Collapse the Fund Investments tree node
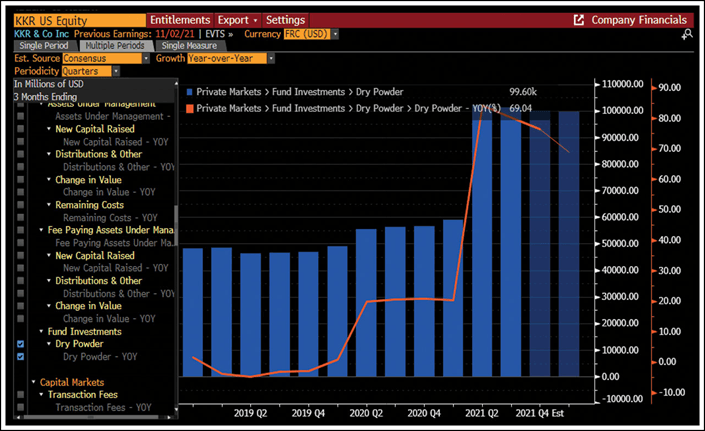705x431 pixels. 42,332
